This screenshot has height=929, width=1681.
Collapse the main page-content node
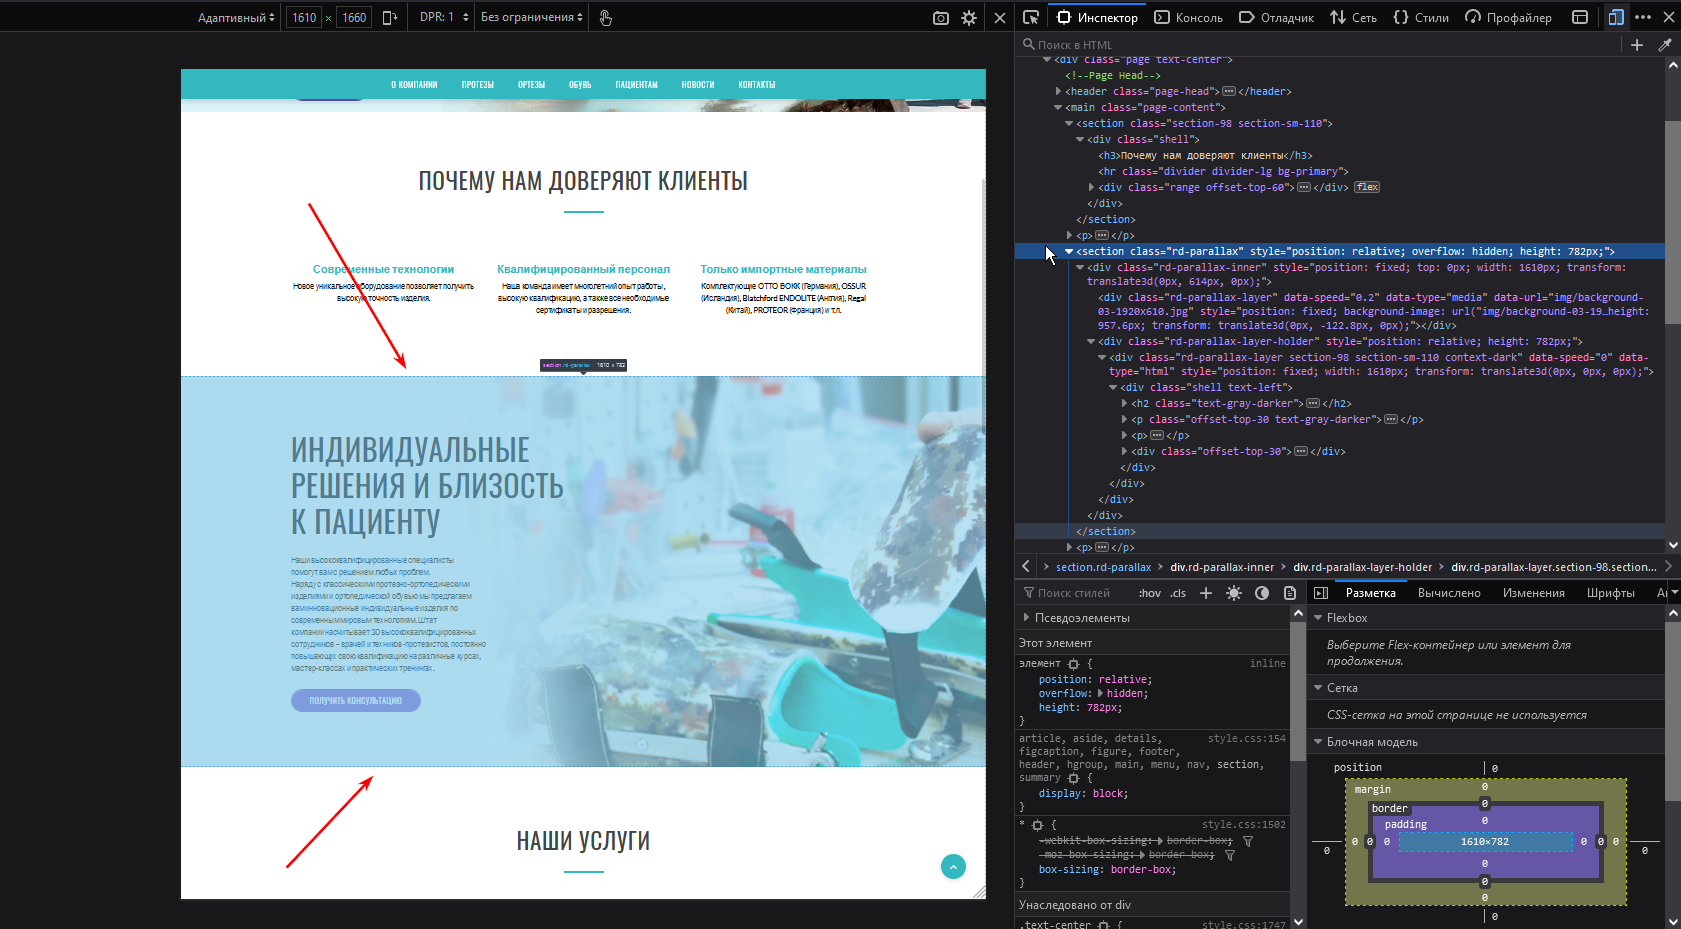pyautogui.click(x=1058, y=108)
